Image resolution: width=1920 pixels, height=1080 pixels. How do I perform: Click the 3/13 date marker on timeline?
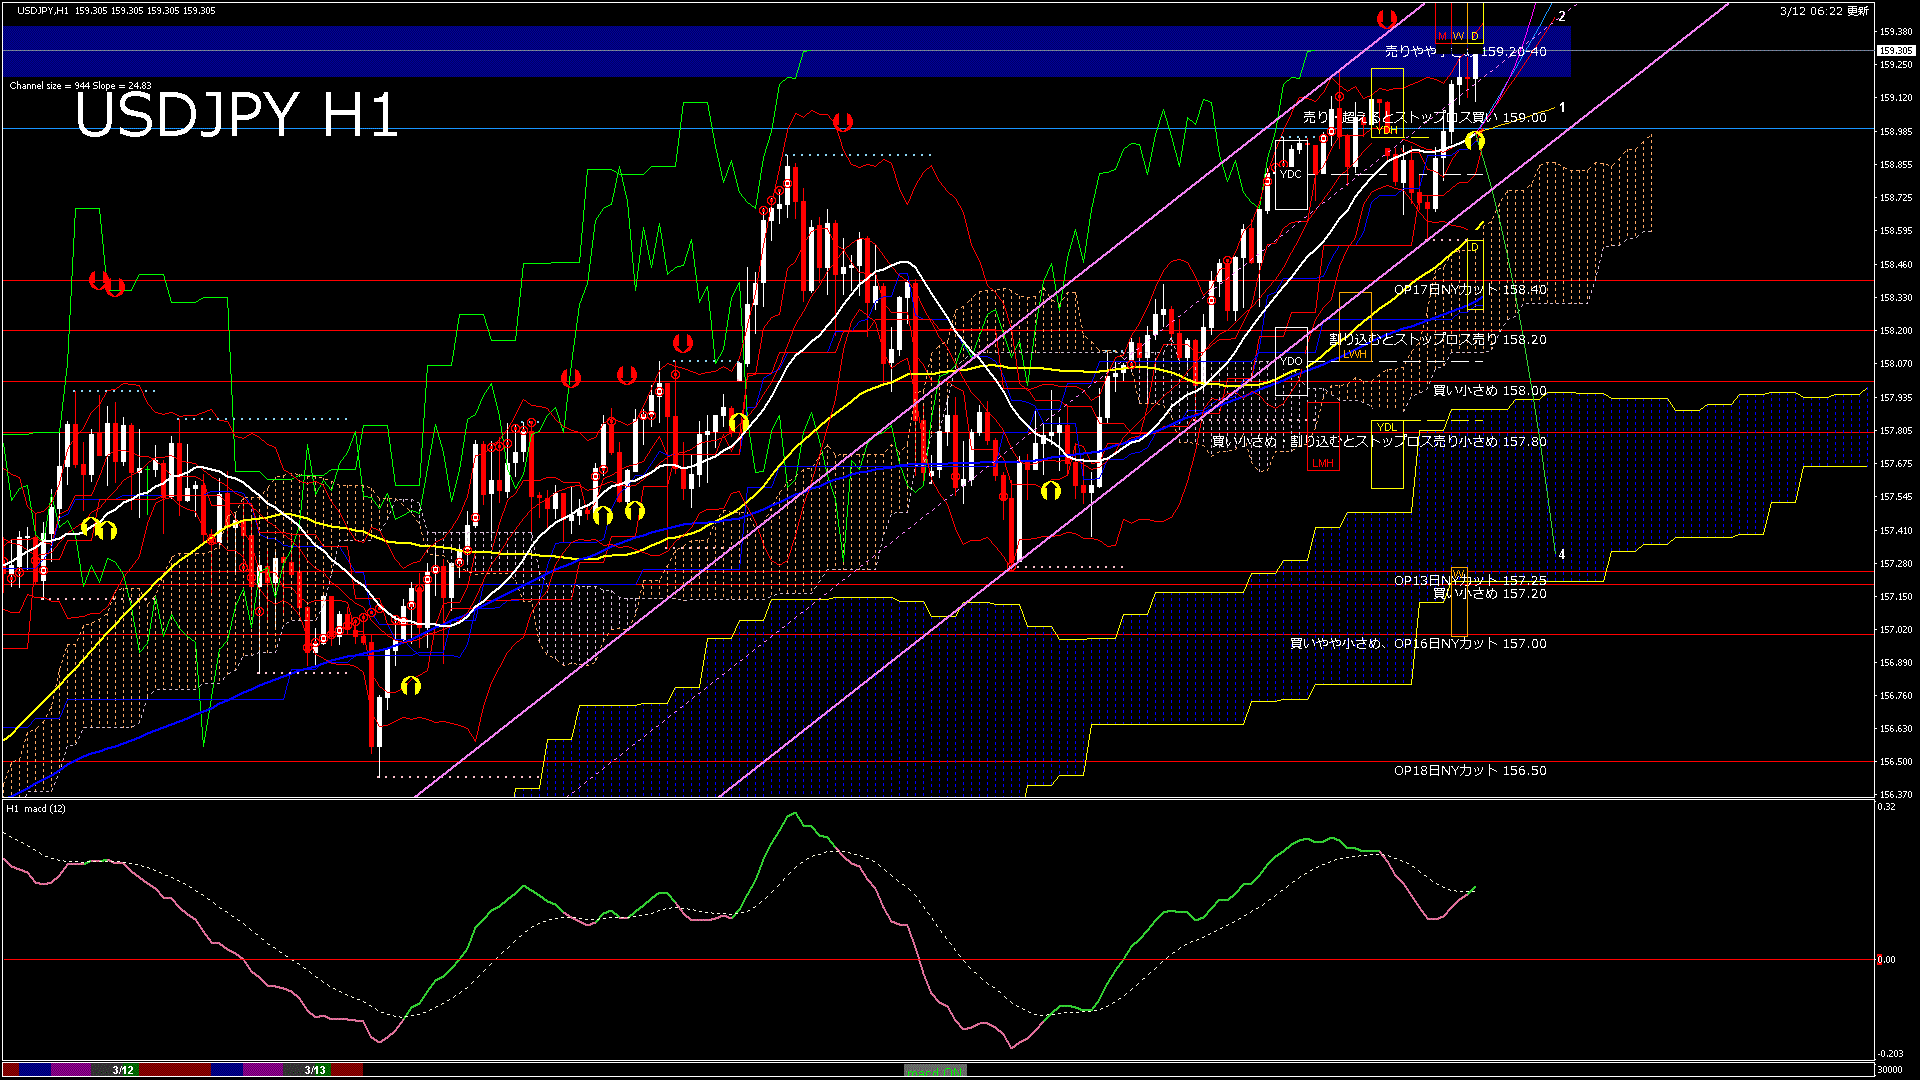[x=315, y=1070]
